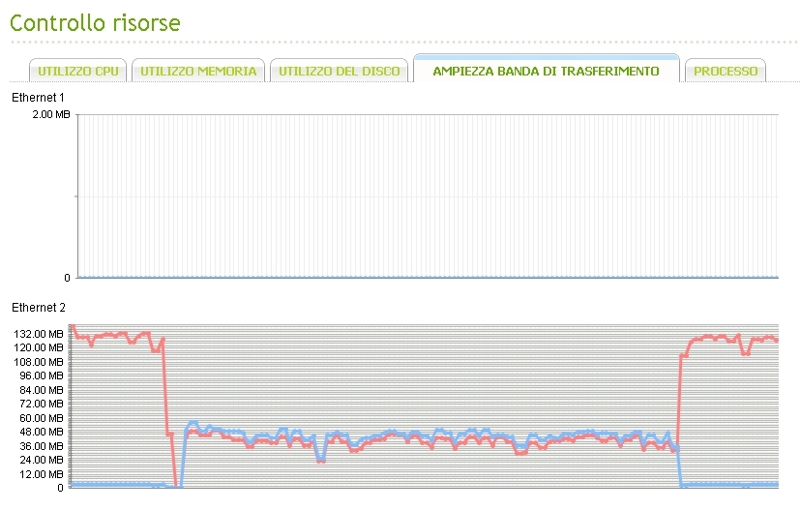Click the 60.00 MB axis label
This screenshot has height=511, width=800.
pyautogui.click(x=42, y=418)
